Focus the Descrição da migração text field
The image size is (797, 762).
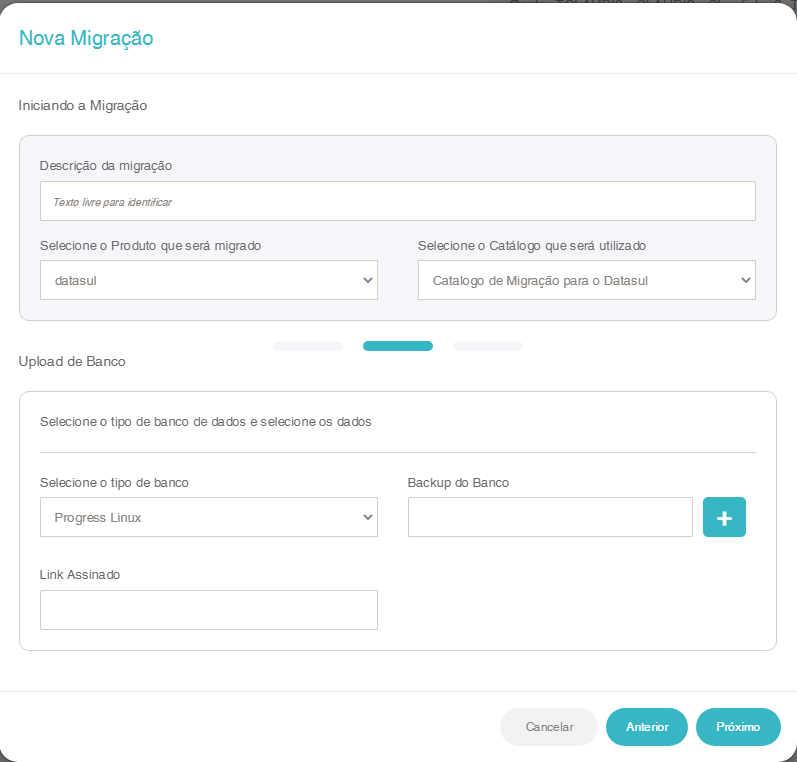(397, 201)
